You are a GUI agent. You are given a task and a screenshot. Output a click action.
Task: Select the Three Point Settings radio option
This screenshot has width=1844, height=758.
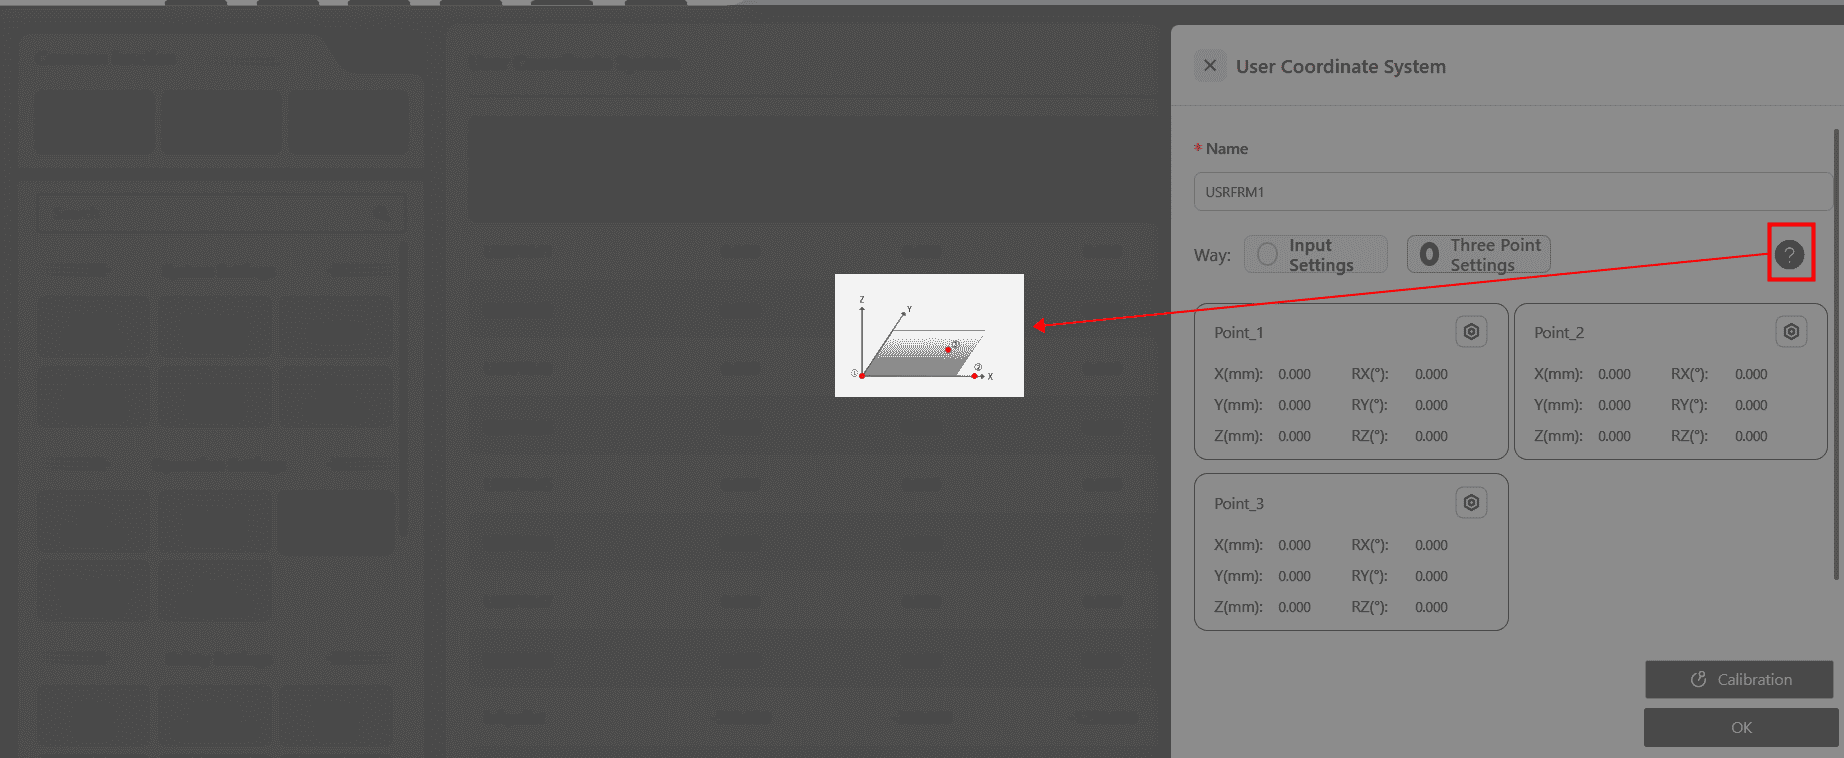tap(1430, 255)
